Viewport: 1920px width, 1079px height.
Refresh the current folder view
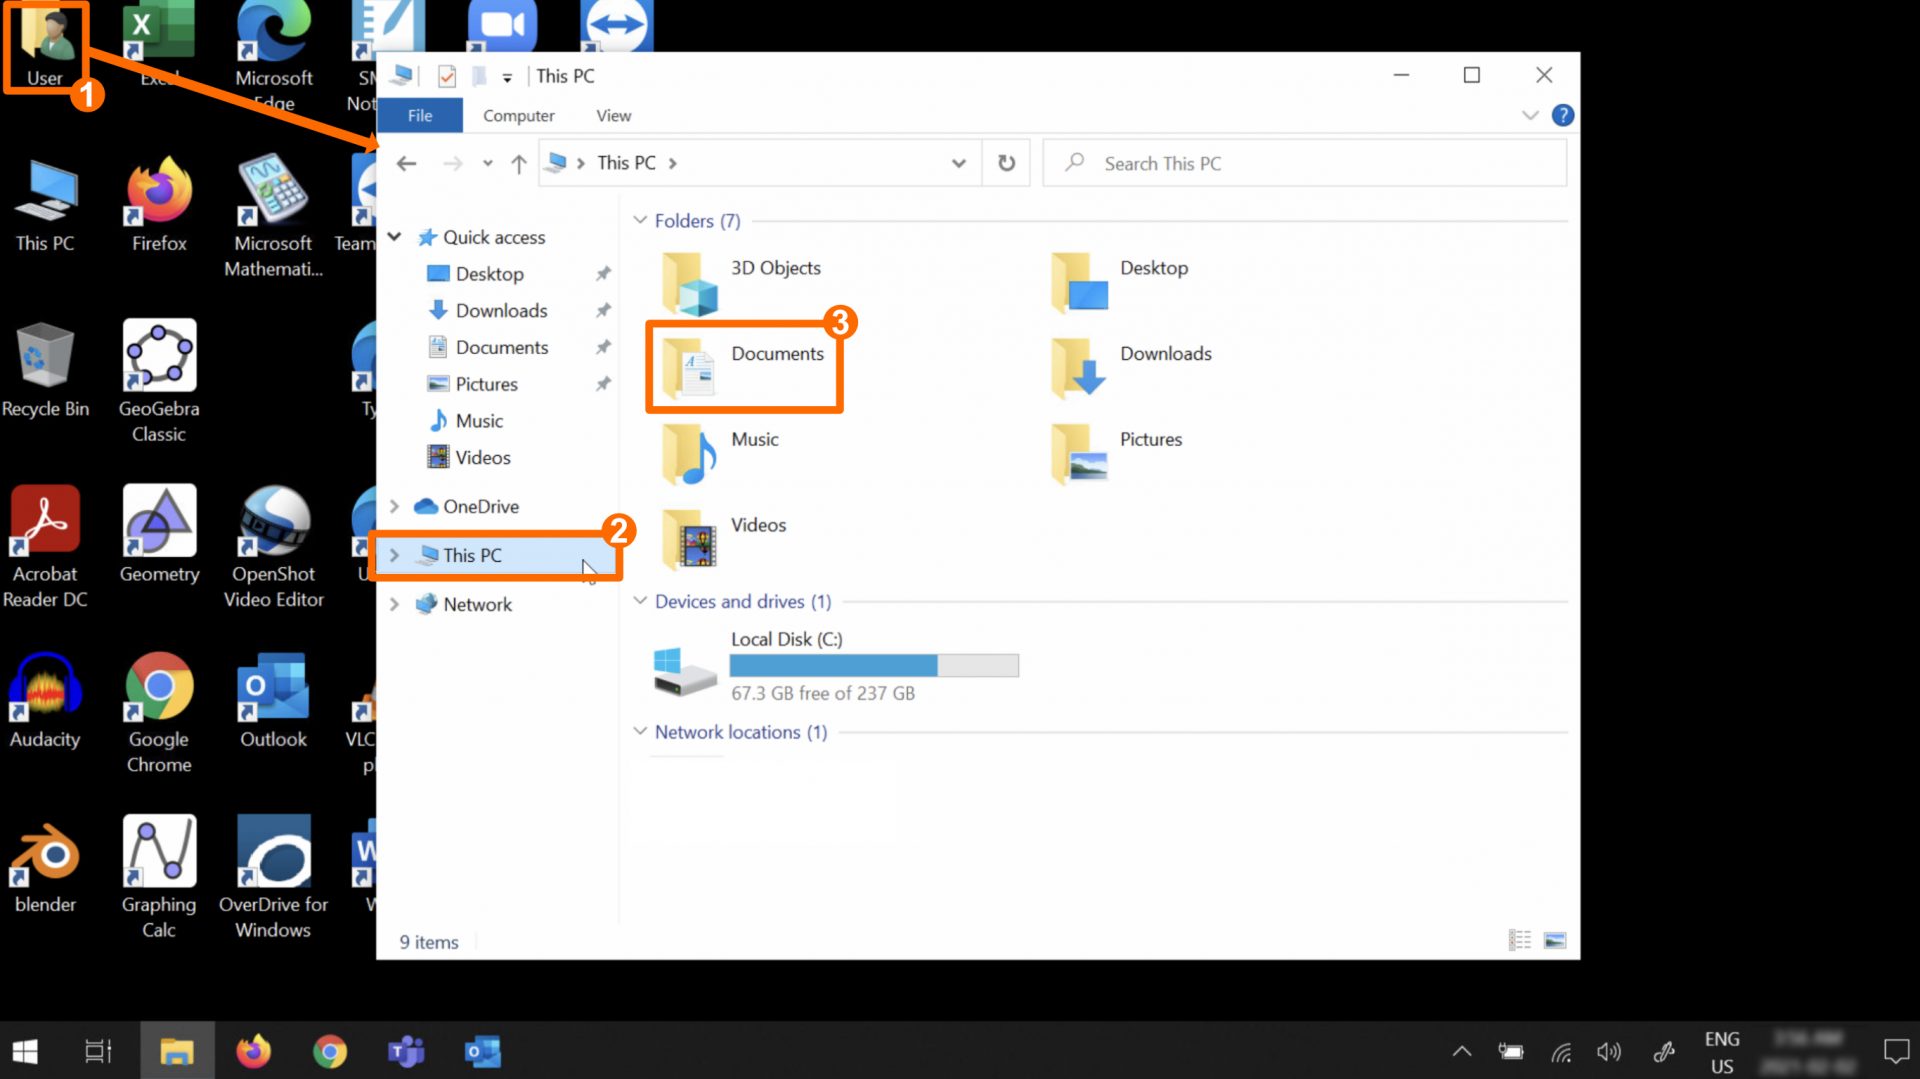pos(1006,163)
